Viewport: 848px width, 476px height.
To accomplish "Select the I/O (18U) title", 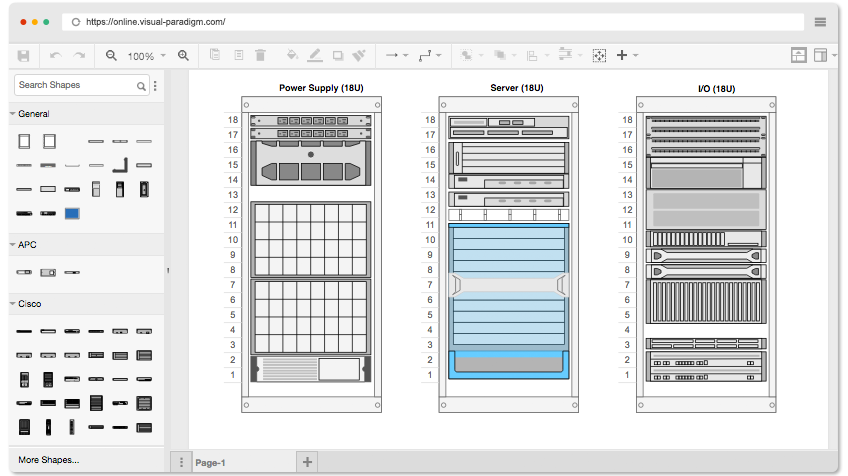I will click(717, 89).
